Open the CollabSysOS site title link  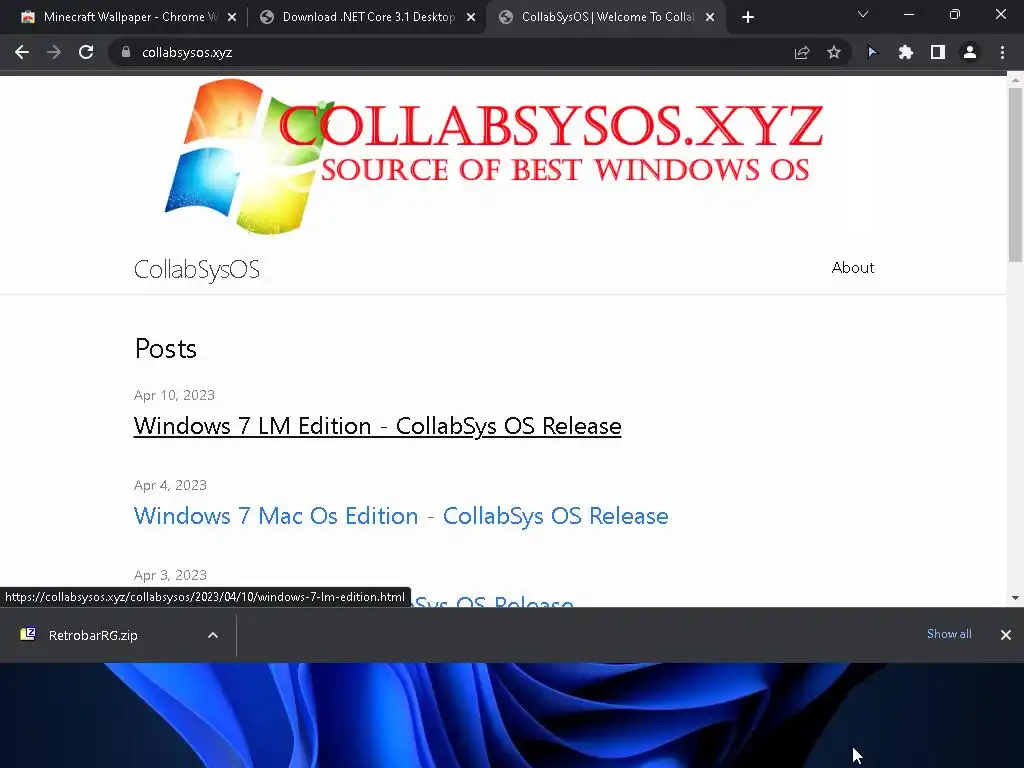tap(197, 269)
